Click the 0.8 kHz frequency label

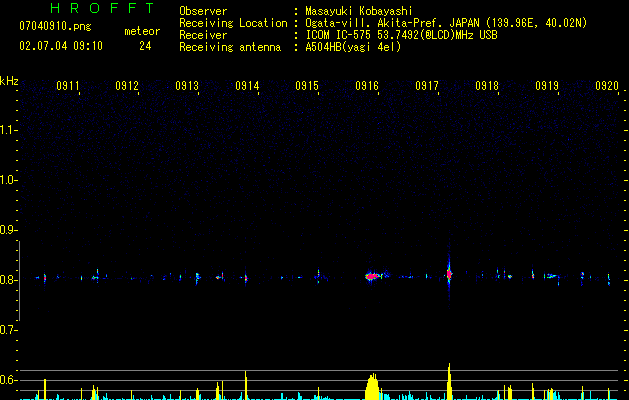8,280
